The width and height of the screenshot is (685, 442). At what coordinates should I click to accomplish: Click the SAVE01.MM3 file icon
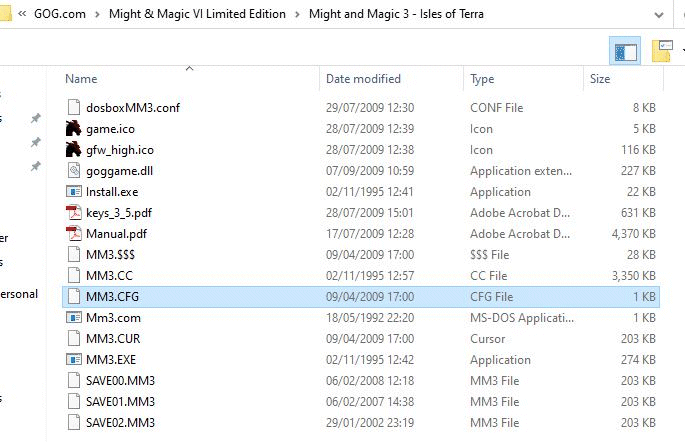point(74,401)
